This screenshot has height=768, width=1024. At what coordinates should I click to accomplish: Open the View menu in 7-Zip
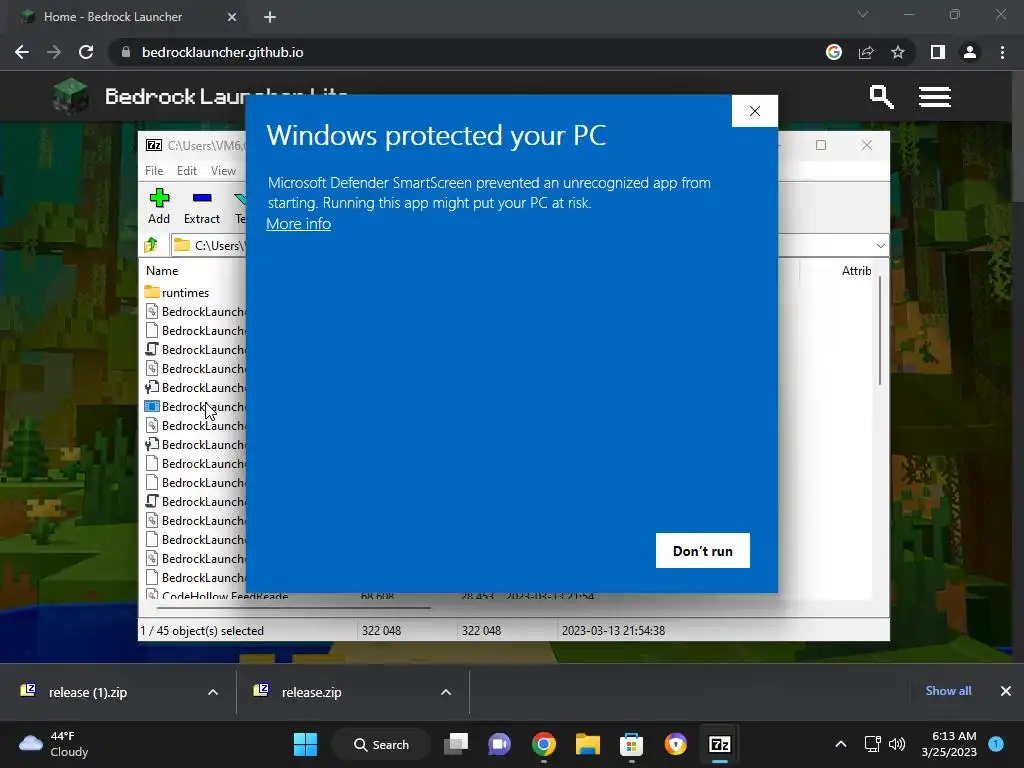(223, 170)
